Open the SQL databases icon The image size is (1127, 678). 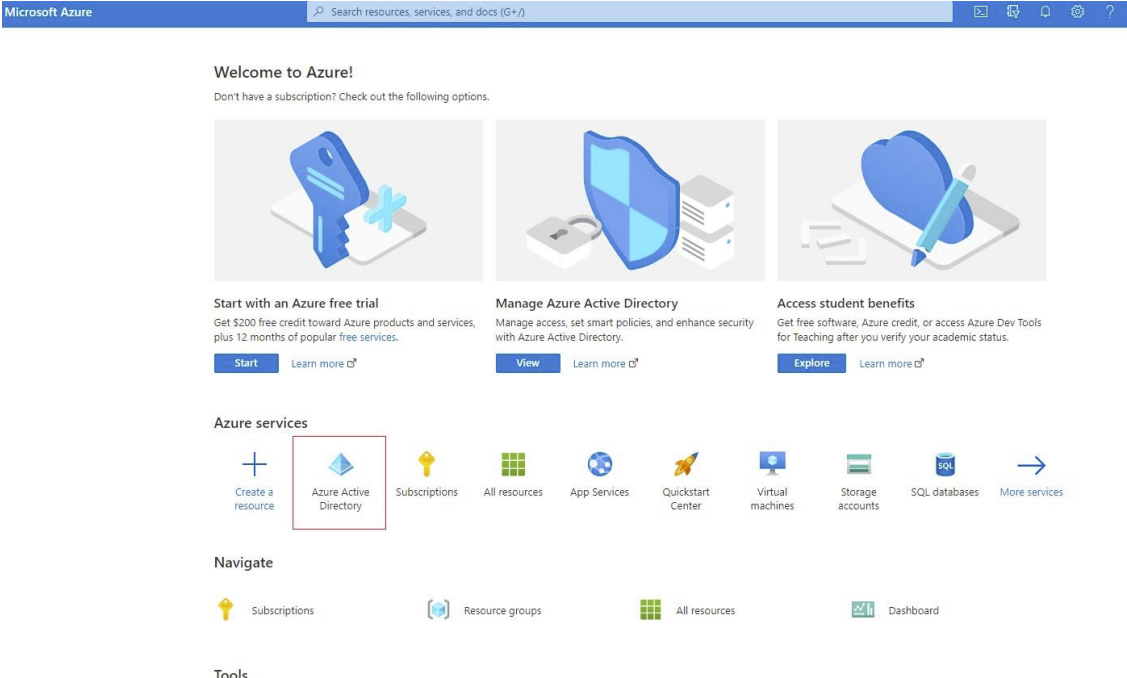pyautogui.click(x=945, y=464)
